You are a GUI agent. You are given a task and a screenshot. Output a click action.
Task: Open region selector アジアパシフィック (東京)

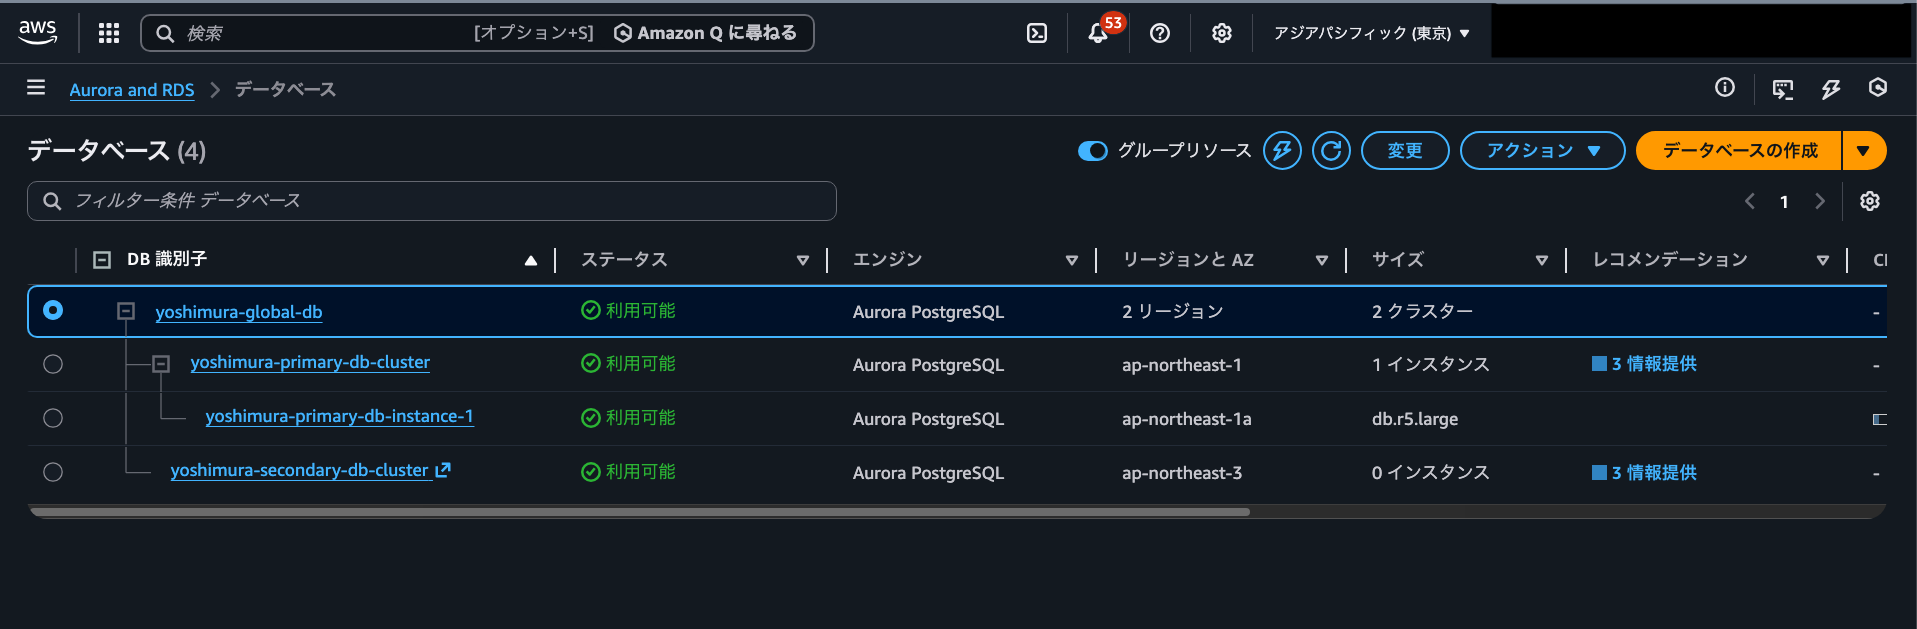tap(1371, 33)
